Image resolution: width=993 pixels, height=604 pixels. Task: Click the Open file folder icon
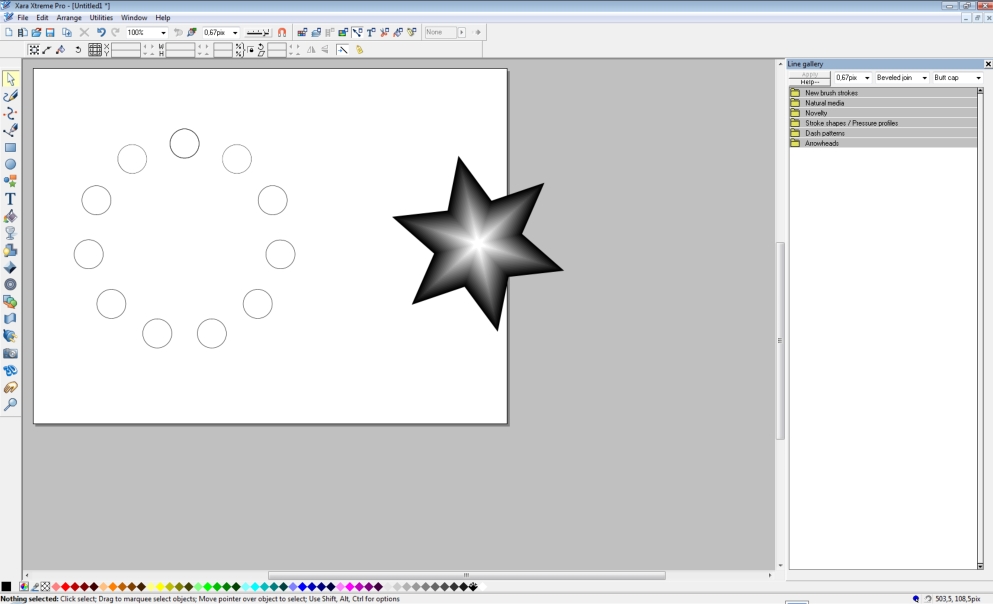click(36, 32)
